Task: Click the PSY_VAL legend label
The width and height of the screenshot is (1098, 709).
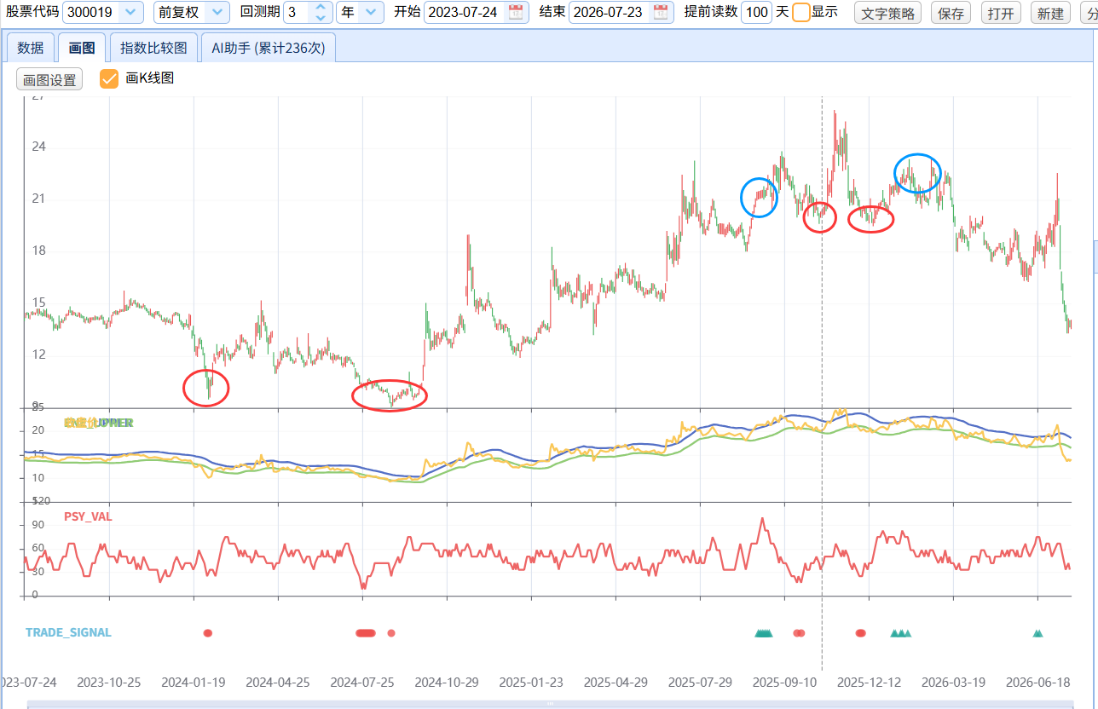Action: pos(88,517)
